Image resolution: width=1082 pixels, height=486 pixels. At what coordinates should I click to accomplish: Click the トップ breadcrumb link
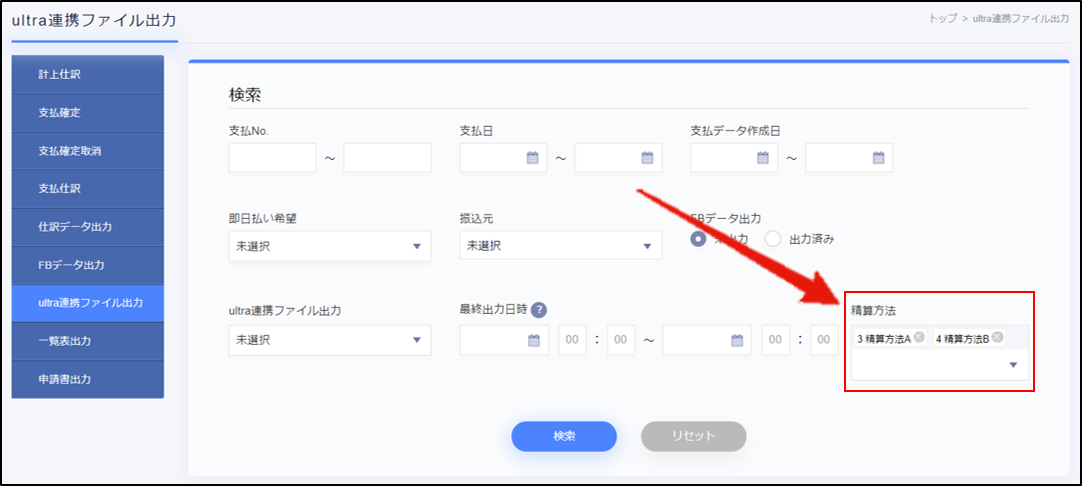pos(942,19)
